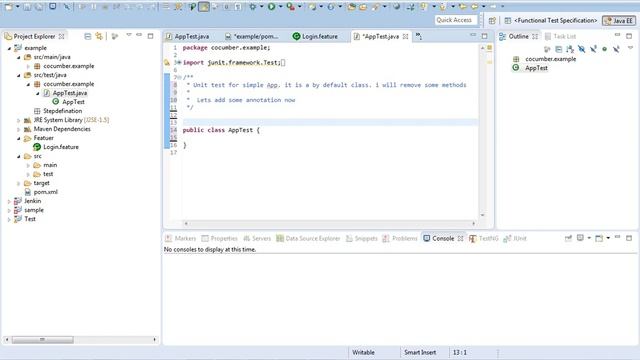Open the Servers tab
The height and width of the screenshot is (360, 640).
[x=257, y=238]
